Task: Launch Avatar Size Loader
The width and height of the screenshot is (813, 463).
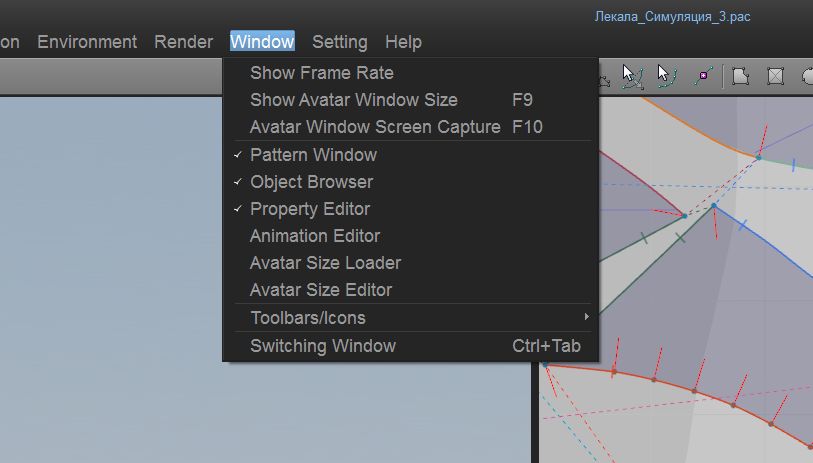Action: pos(325,263)
